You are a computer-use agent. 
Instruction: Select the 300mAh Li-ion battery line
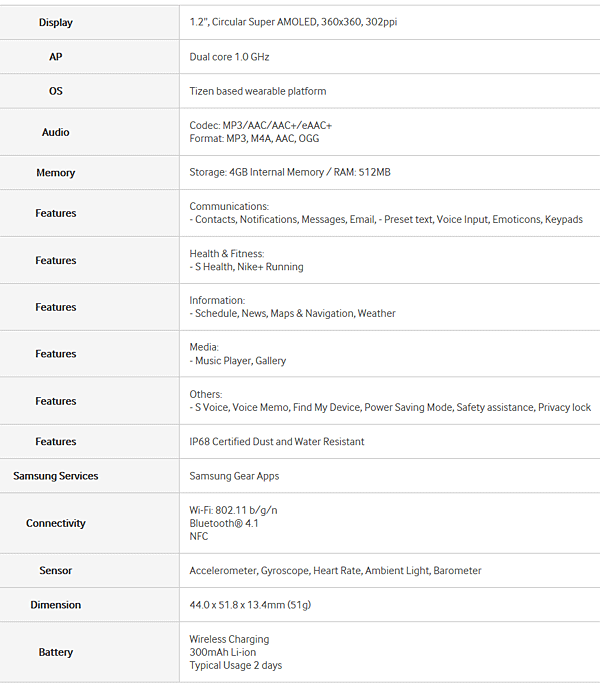pyautogui.click(x=224, y=652)
